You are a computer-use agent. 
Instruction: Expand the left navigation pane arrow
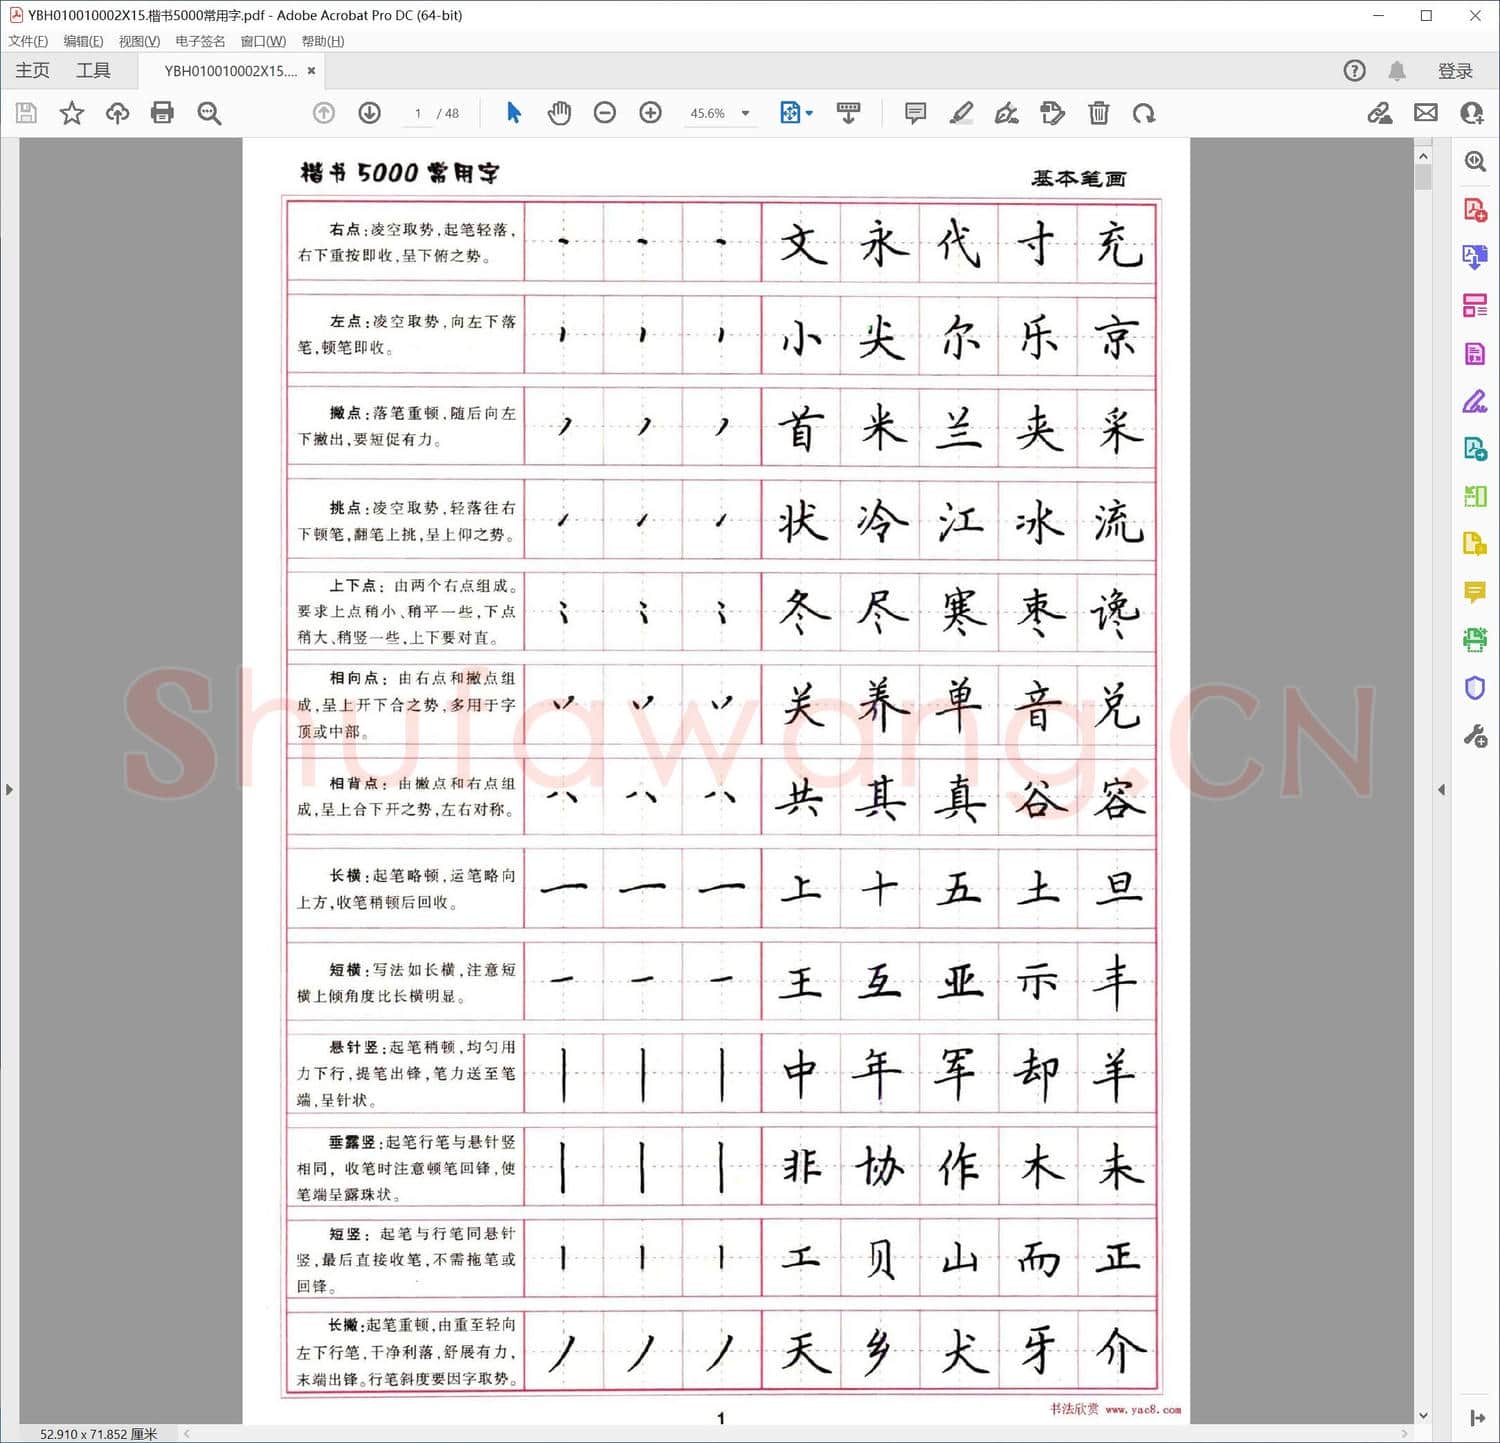[9, 790]
